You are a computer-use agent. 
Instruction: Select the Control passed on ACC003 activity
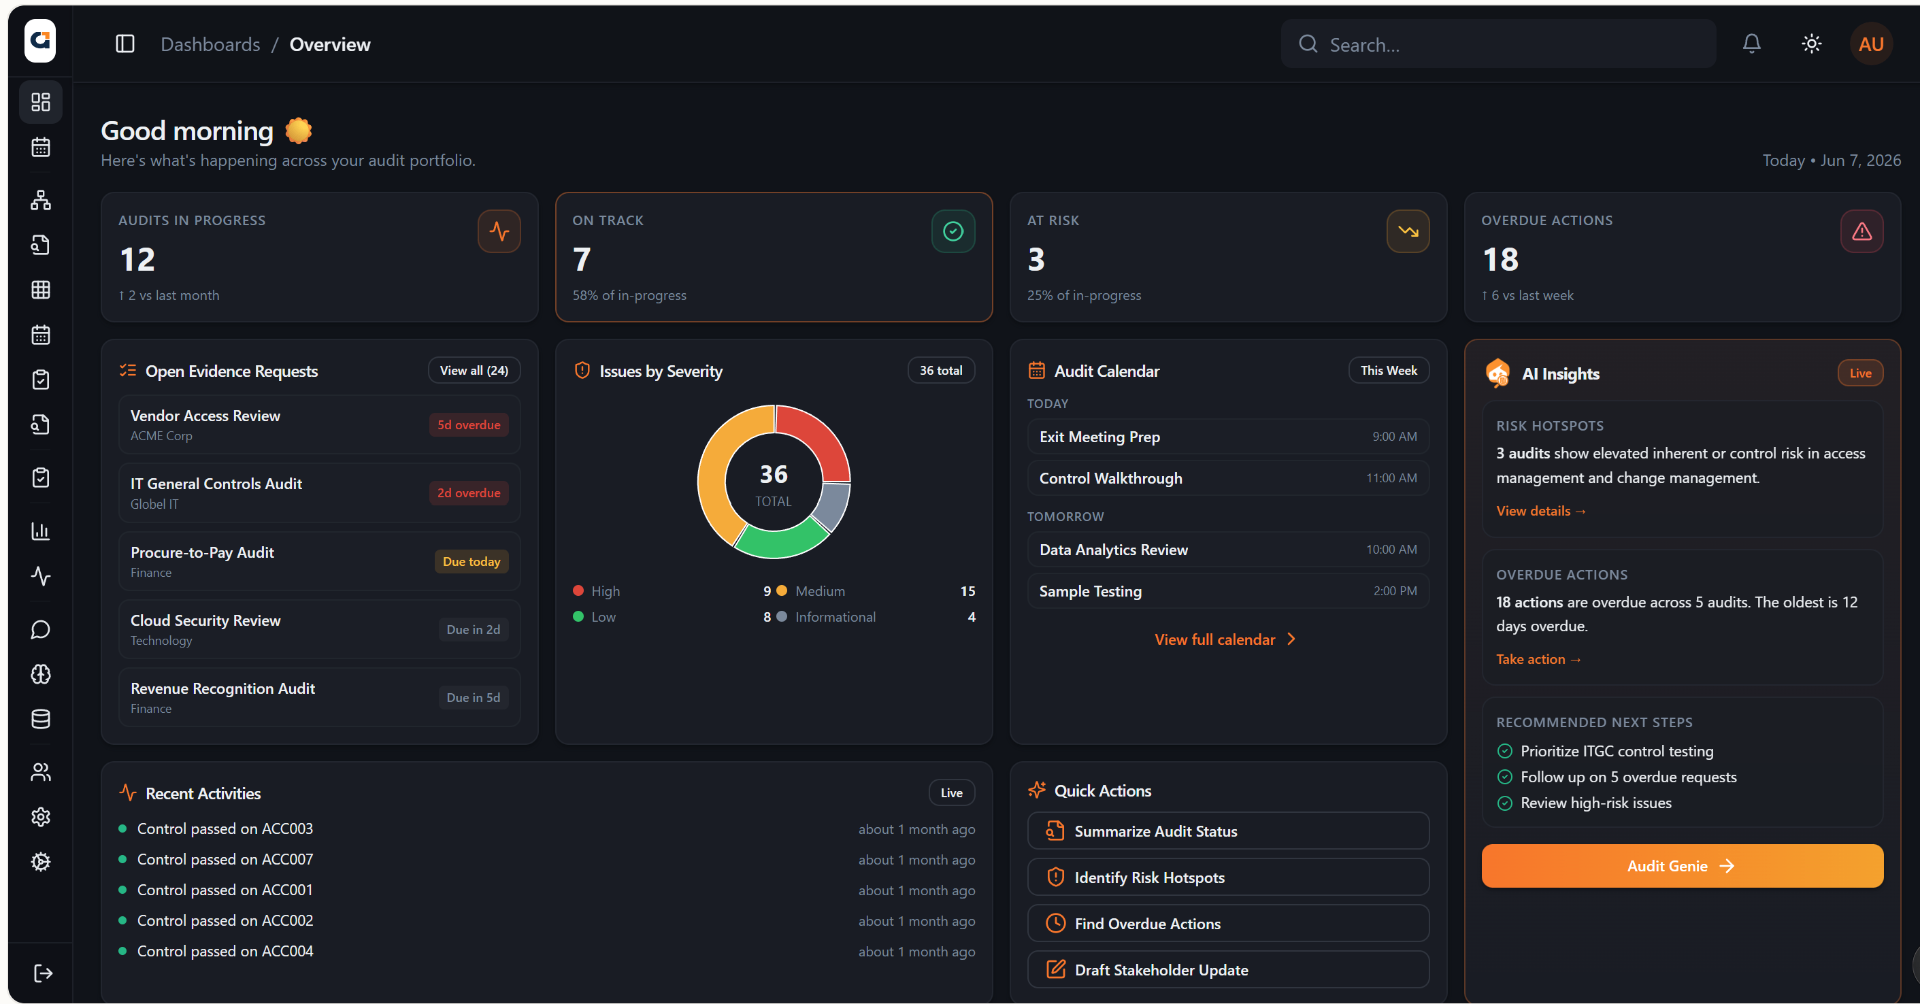[x=547, y=829]
